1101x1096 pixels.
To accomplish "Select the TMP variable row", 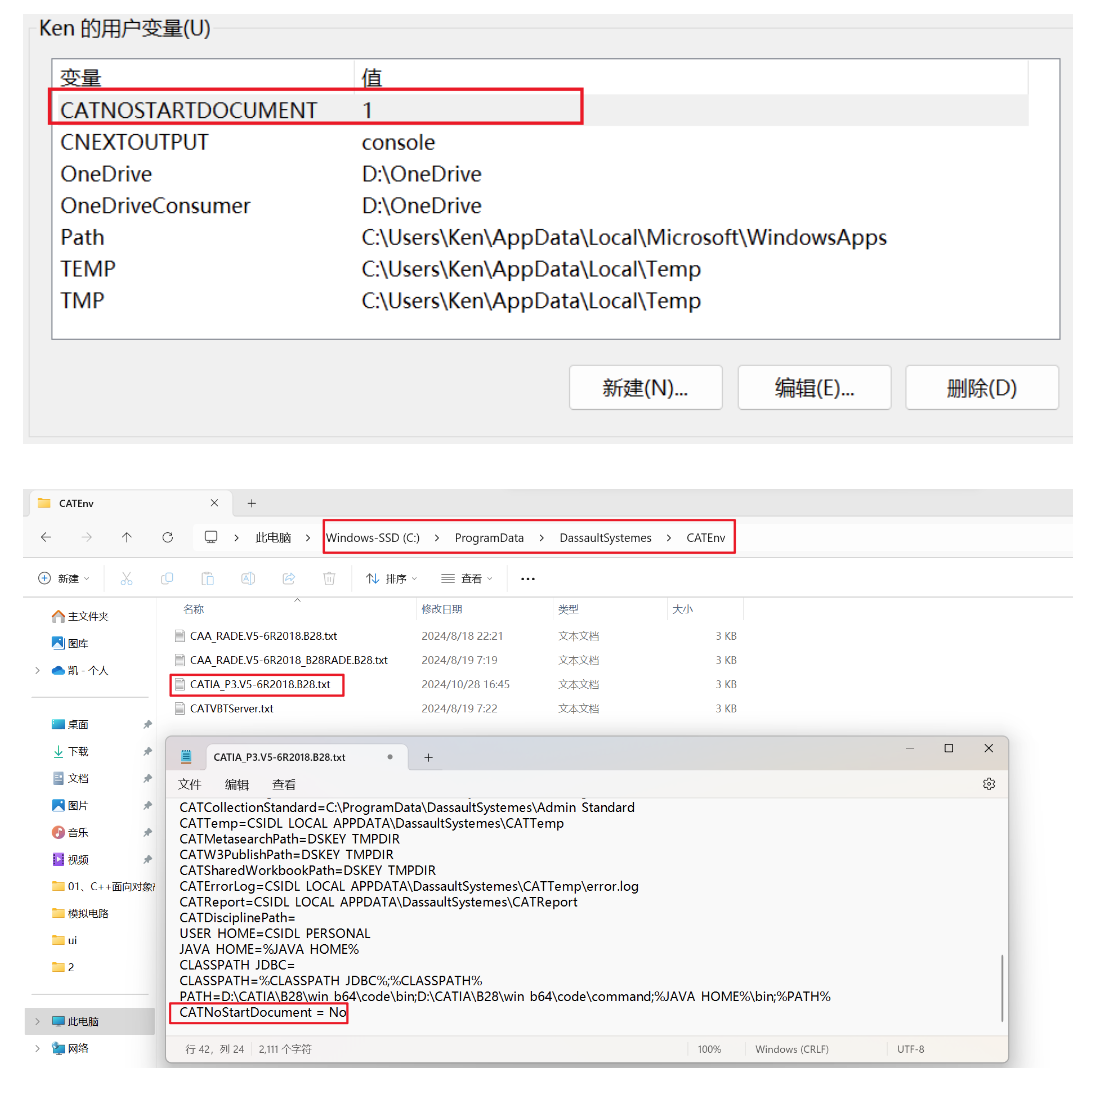I will point(540,301).
